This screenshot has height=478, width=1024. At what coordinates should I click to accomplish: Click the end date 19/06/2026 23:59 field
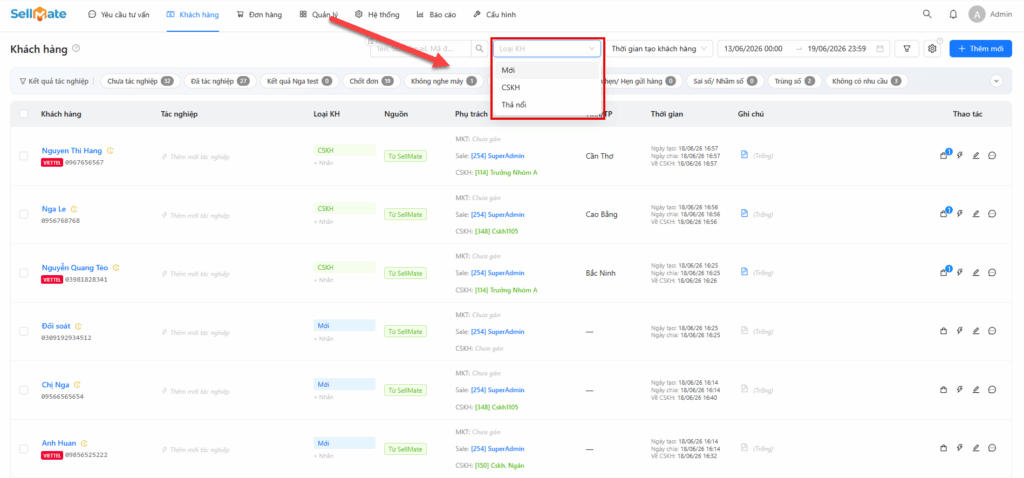(837, 48)
